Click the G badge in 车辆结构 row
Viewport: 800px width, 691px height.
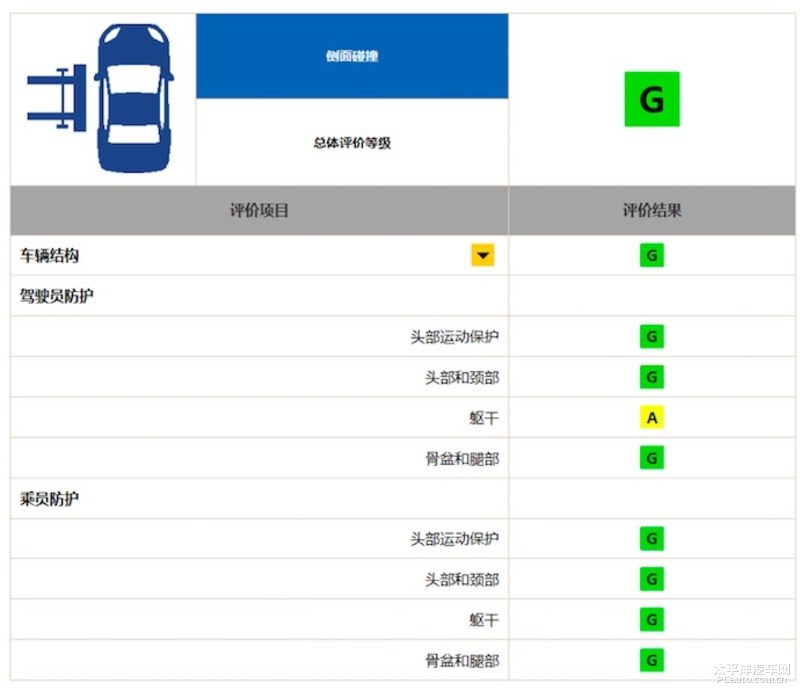coord(652,255)
